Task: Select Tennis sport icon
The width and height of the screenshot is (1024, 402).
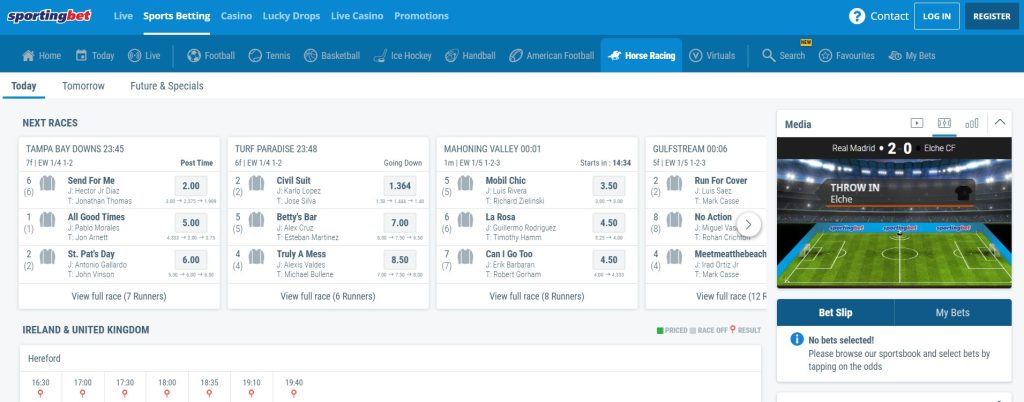Action: [255, 55]
